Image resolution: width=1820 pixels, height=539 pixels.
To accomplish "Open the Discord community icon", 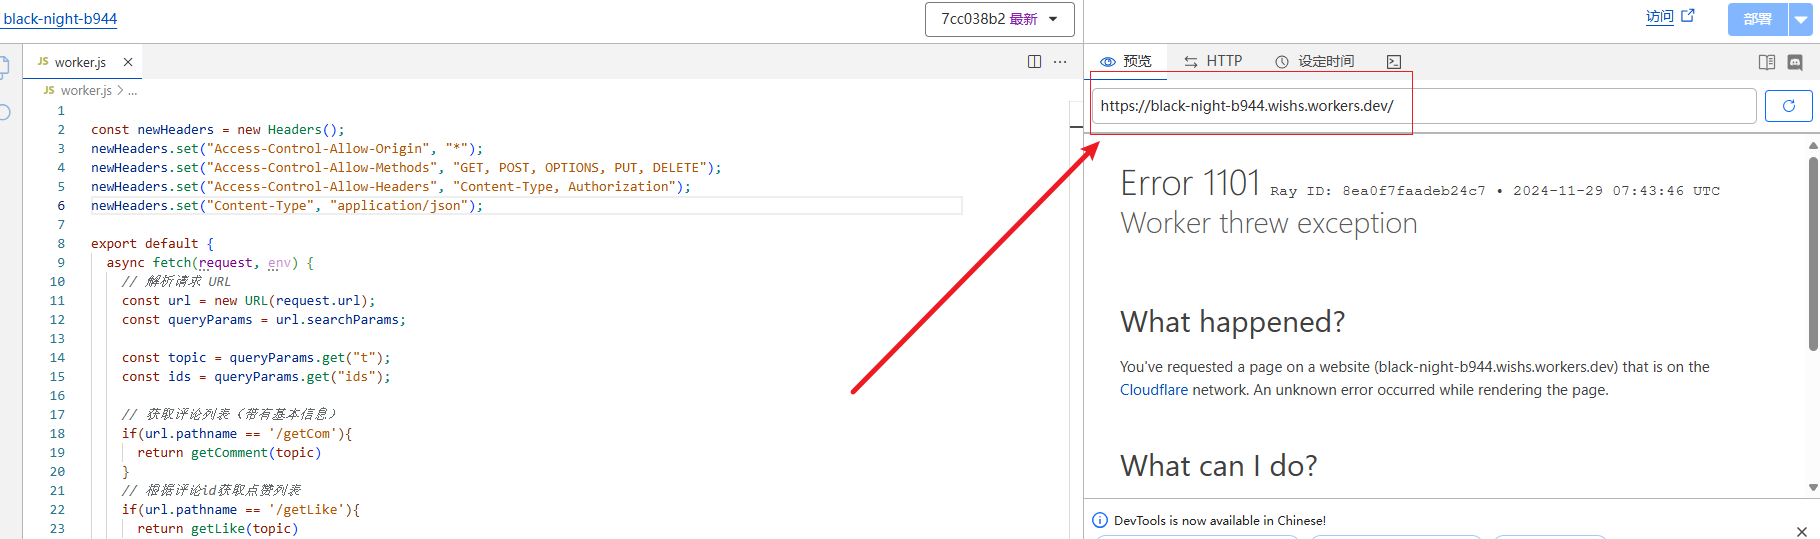I will pos(1795,62).
